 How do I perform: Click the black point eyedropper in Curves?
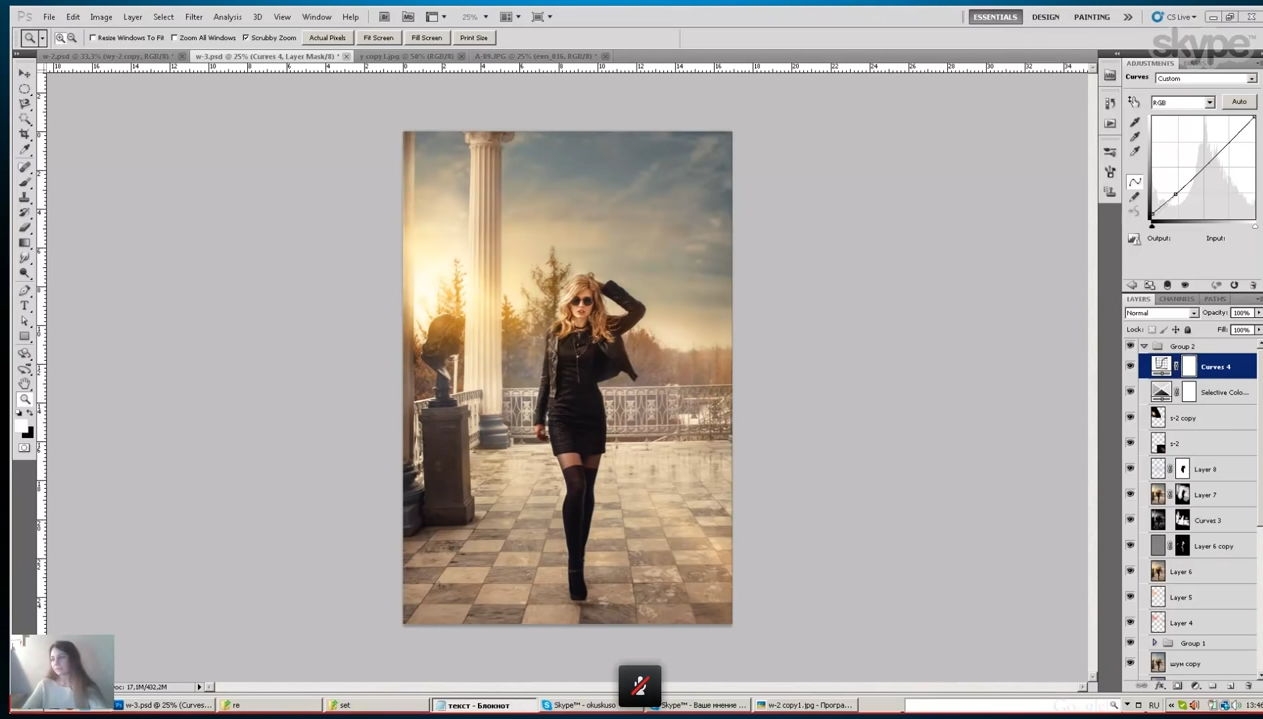coord(1135,122)
